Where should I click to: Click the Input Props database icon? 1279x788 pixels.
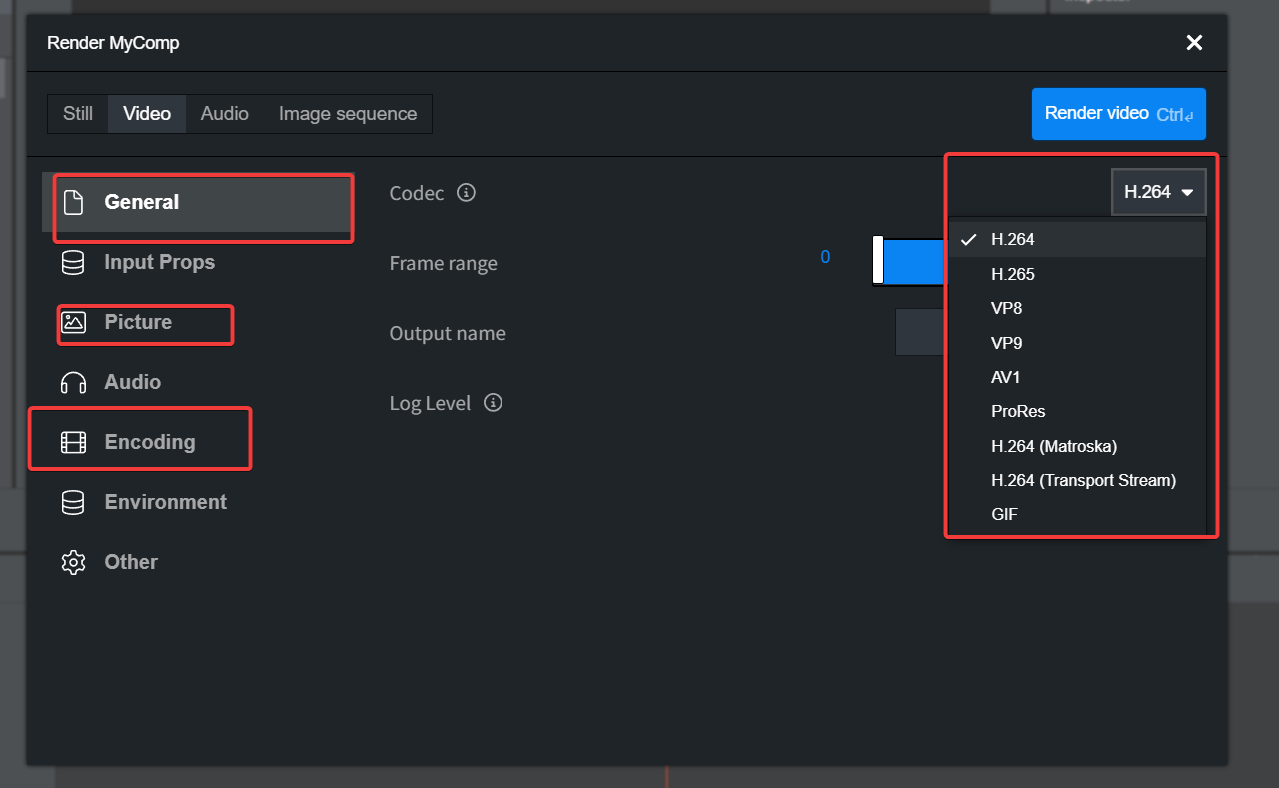point(72,262)
